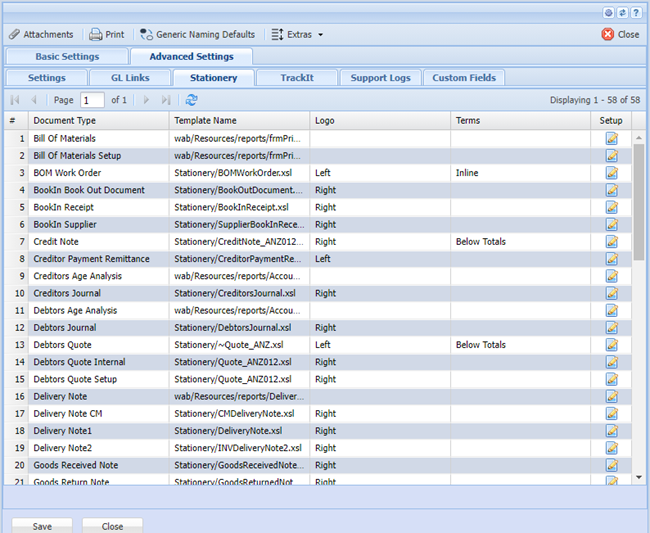Open Generic Naming Defaults
Image resolution: width=650 pixels, height=533 pixels.
[198, 34]
